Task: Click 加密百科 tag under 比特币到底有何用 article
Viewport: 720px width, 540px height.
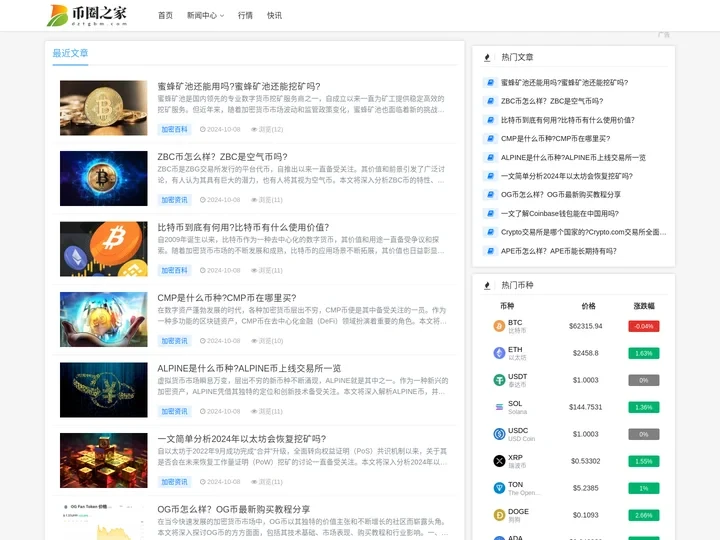Action: (174, 270)
